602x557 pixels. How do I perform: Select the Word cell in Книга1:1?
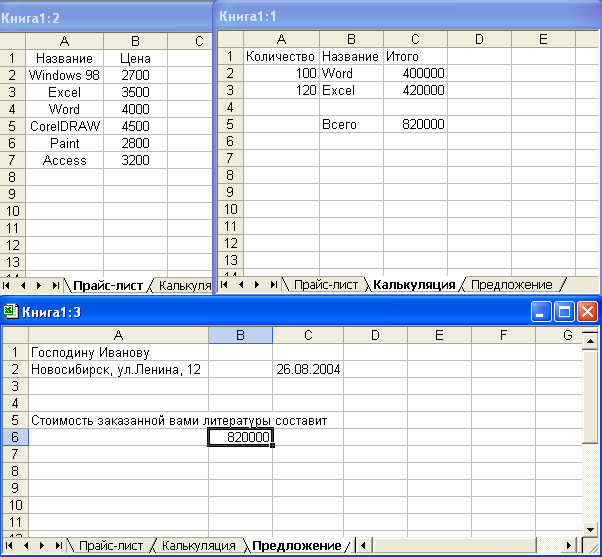coord(351,73)
